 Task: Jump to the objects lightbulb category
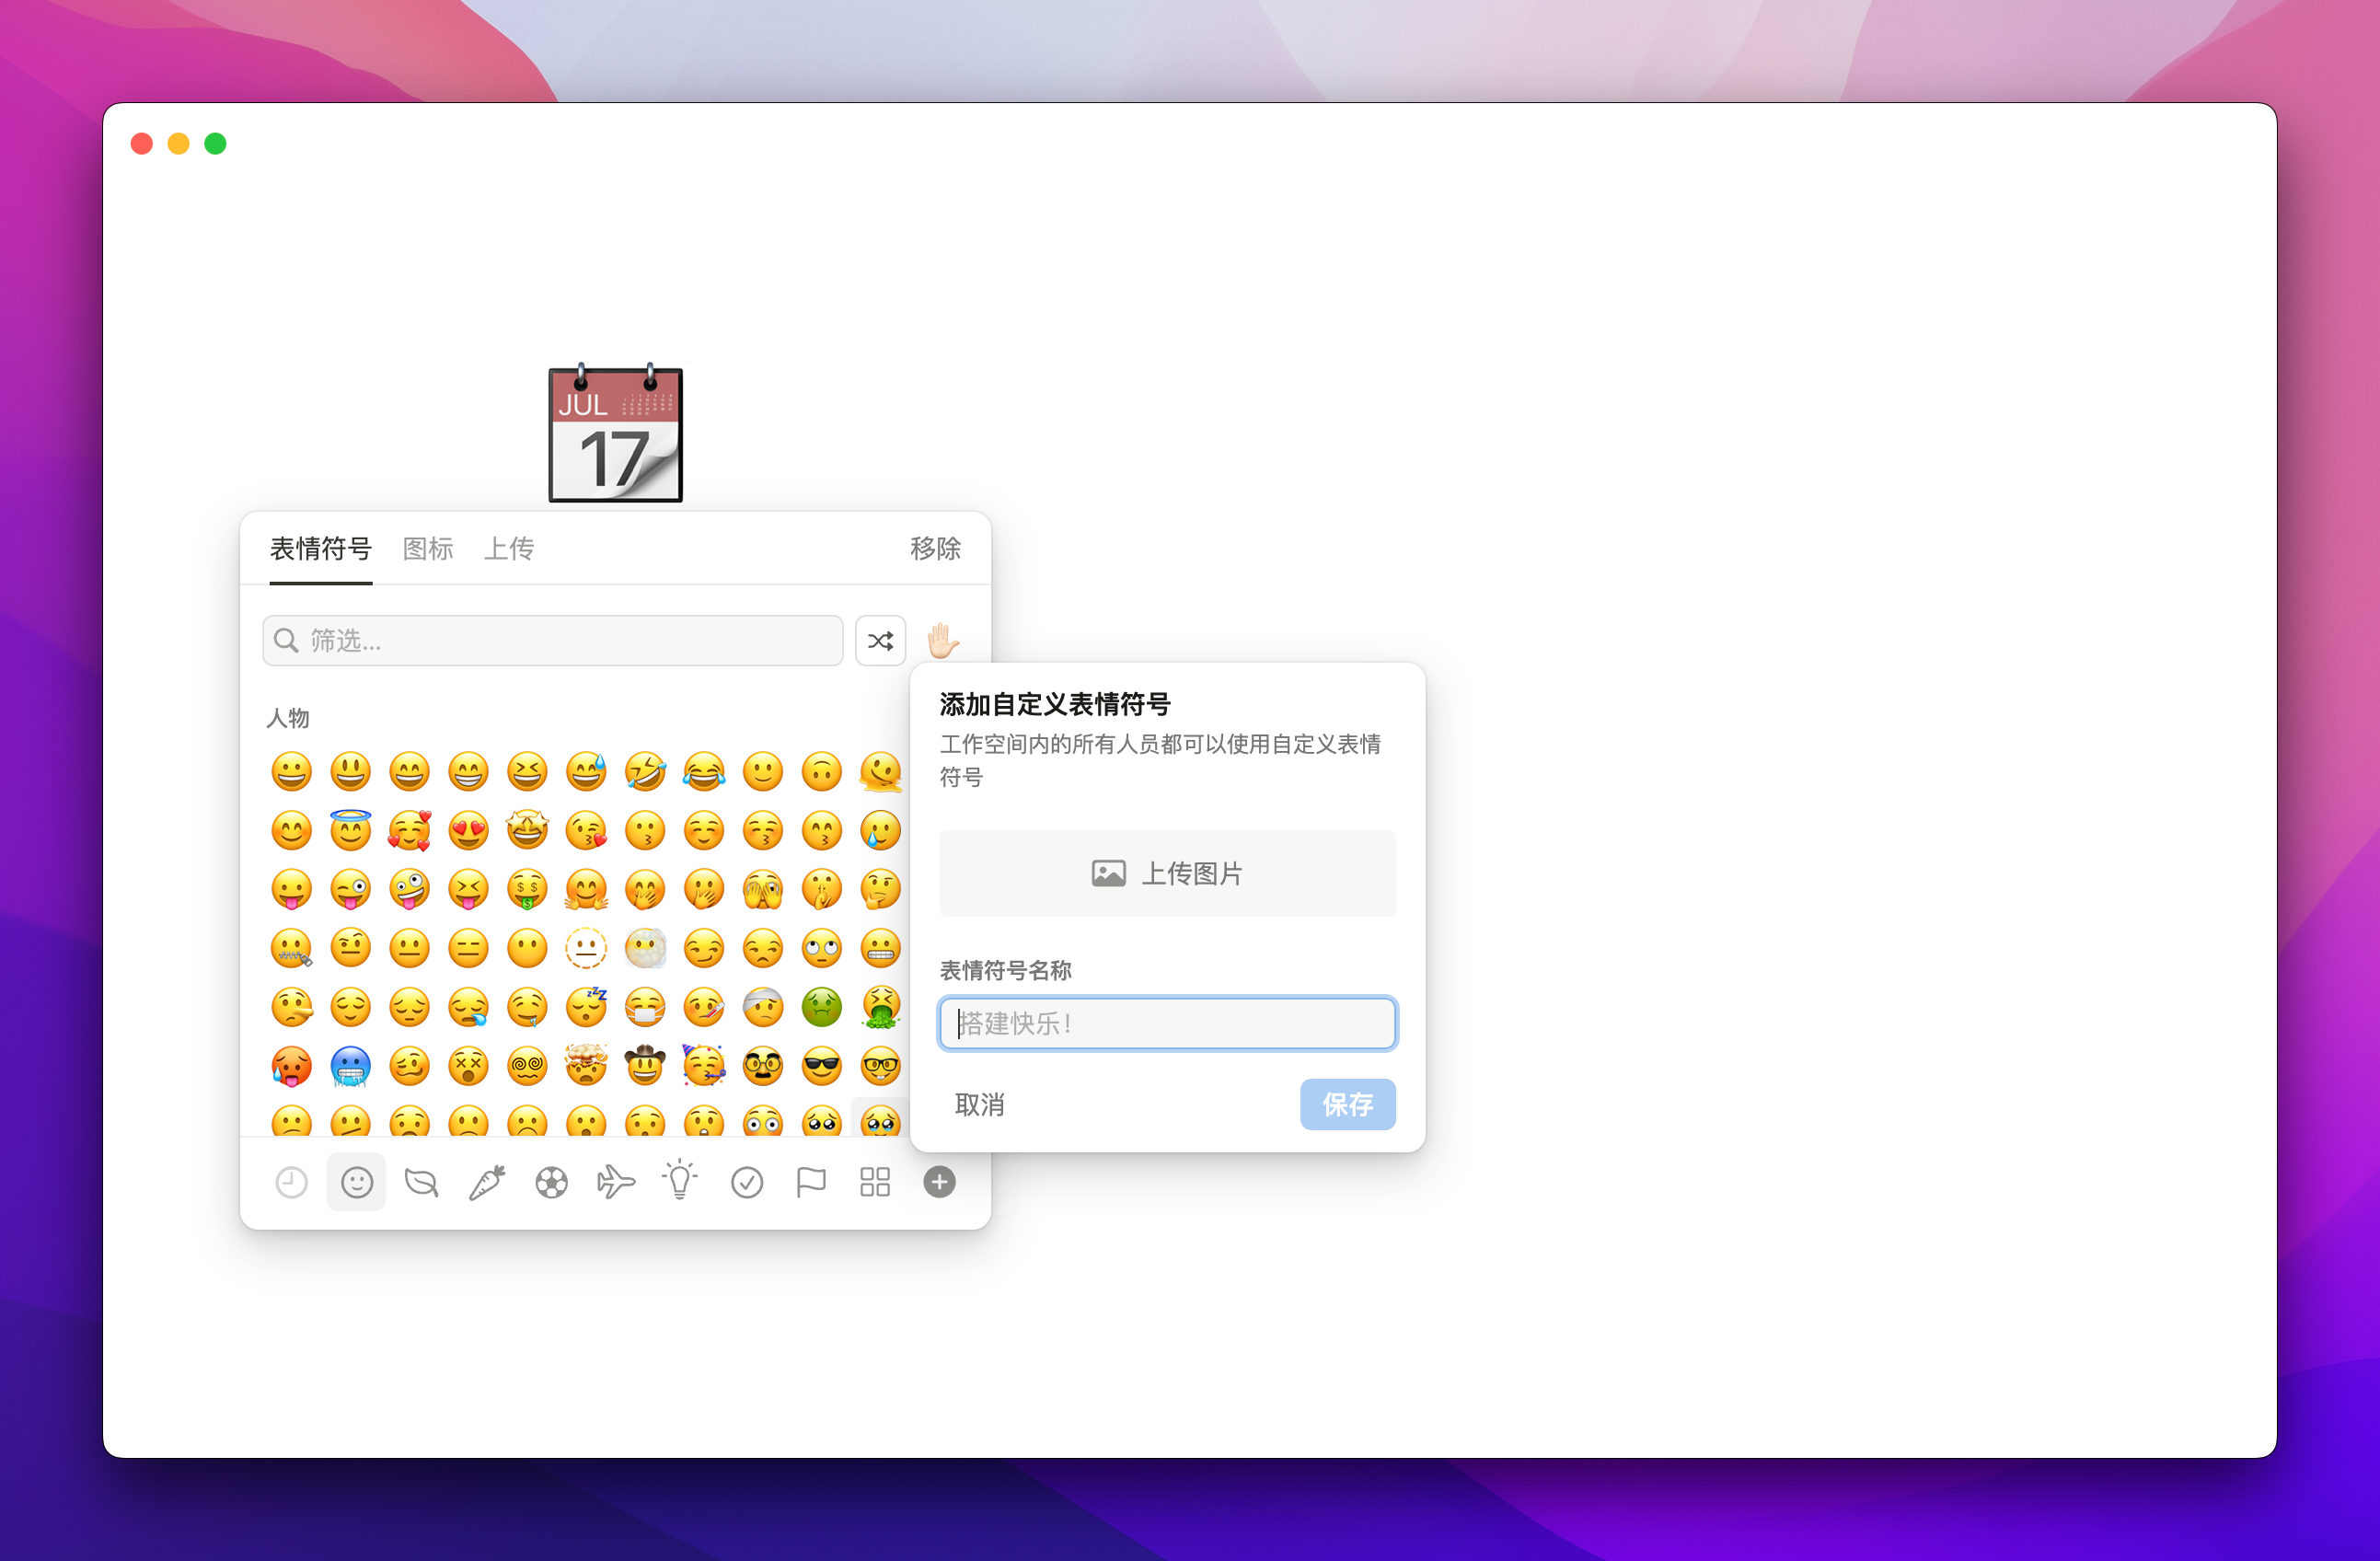[x=680, y=1181]
